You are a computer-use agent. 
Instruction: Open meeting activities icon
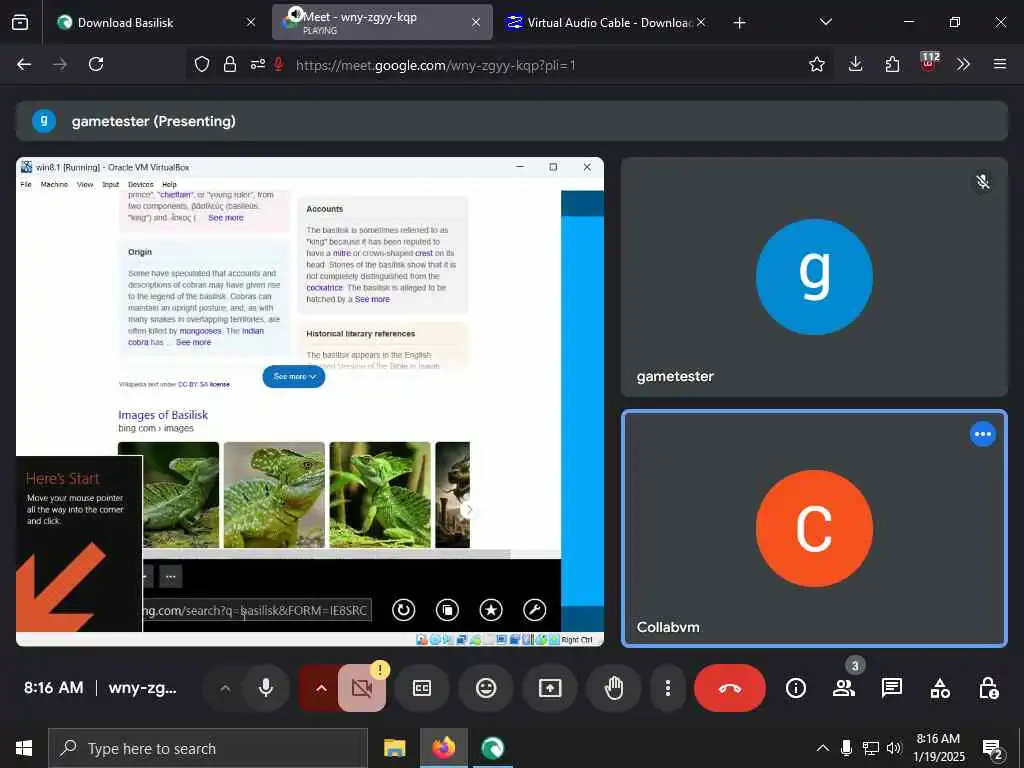coord(940,688)
